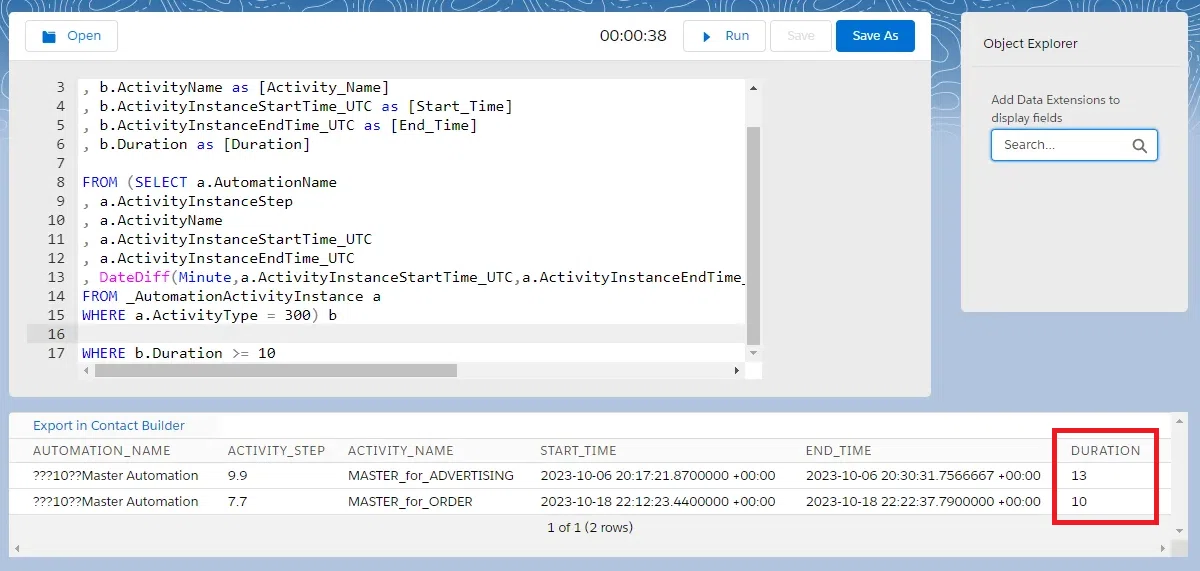Click the ACTIVITY_NAME column header

(401, 451)
